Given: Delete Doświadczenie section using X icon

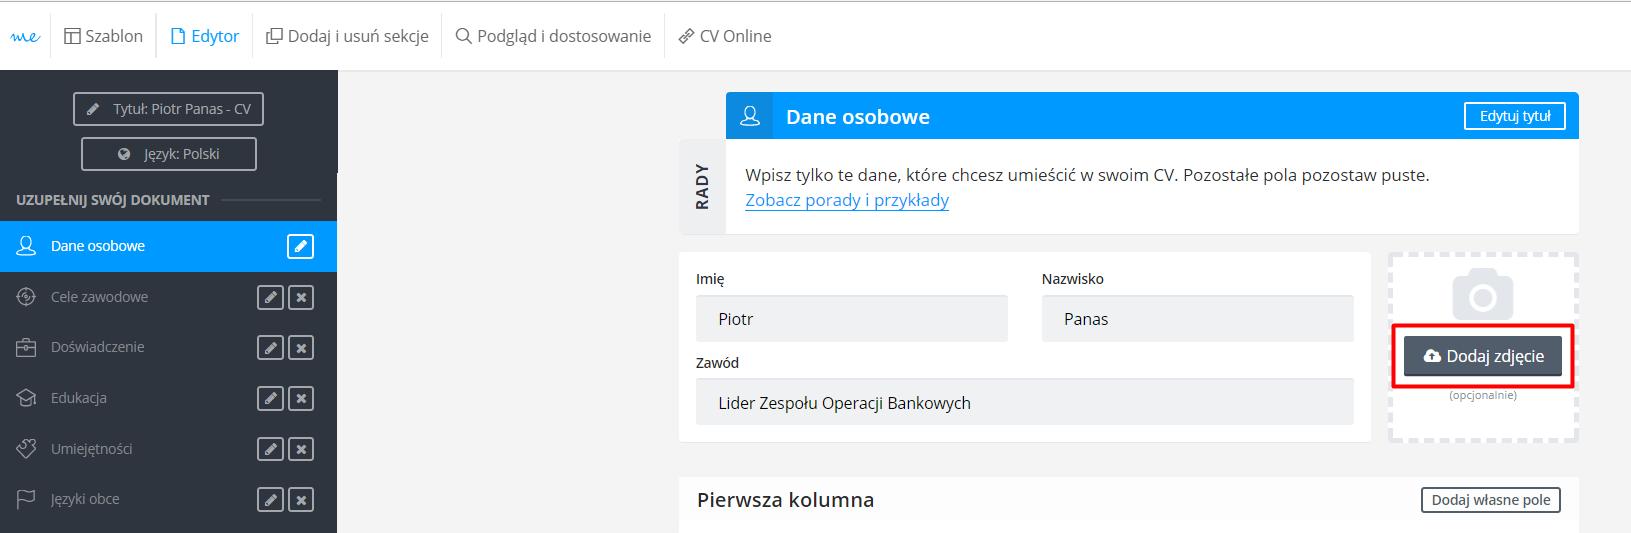Looking at the screenshot, I should pos(301,348).
